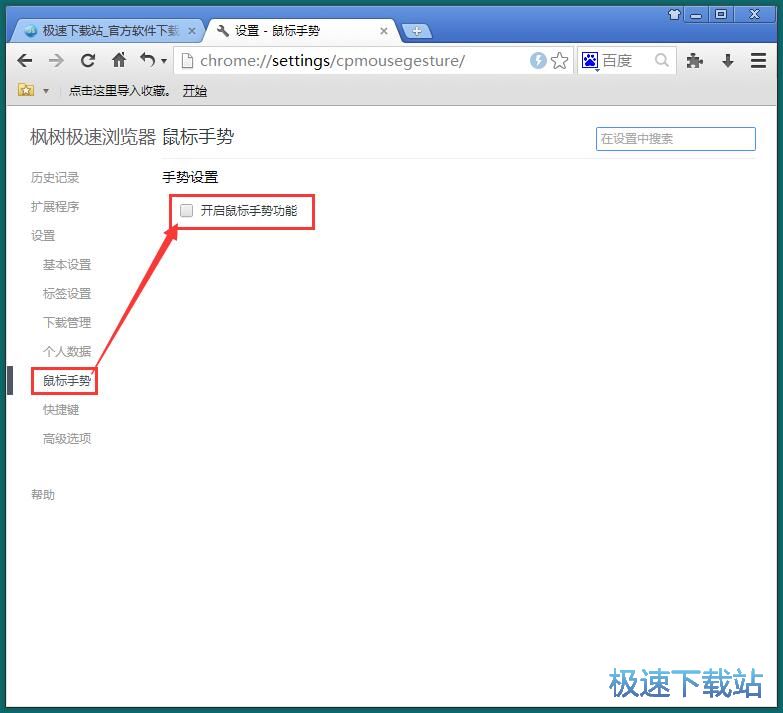Image resolution: width=783 pixels, height=713 pixels.
Task: Maximize the browser window
Action: click(721, 14)
